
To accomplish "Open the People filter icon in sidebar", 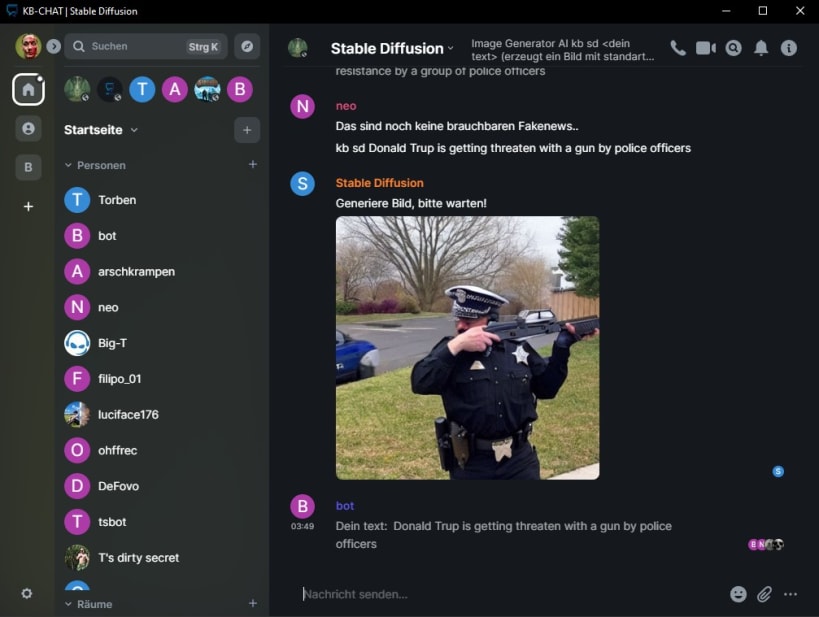I will point(28,129).
